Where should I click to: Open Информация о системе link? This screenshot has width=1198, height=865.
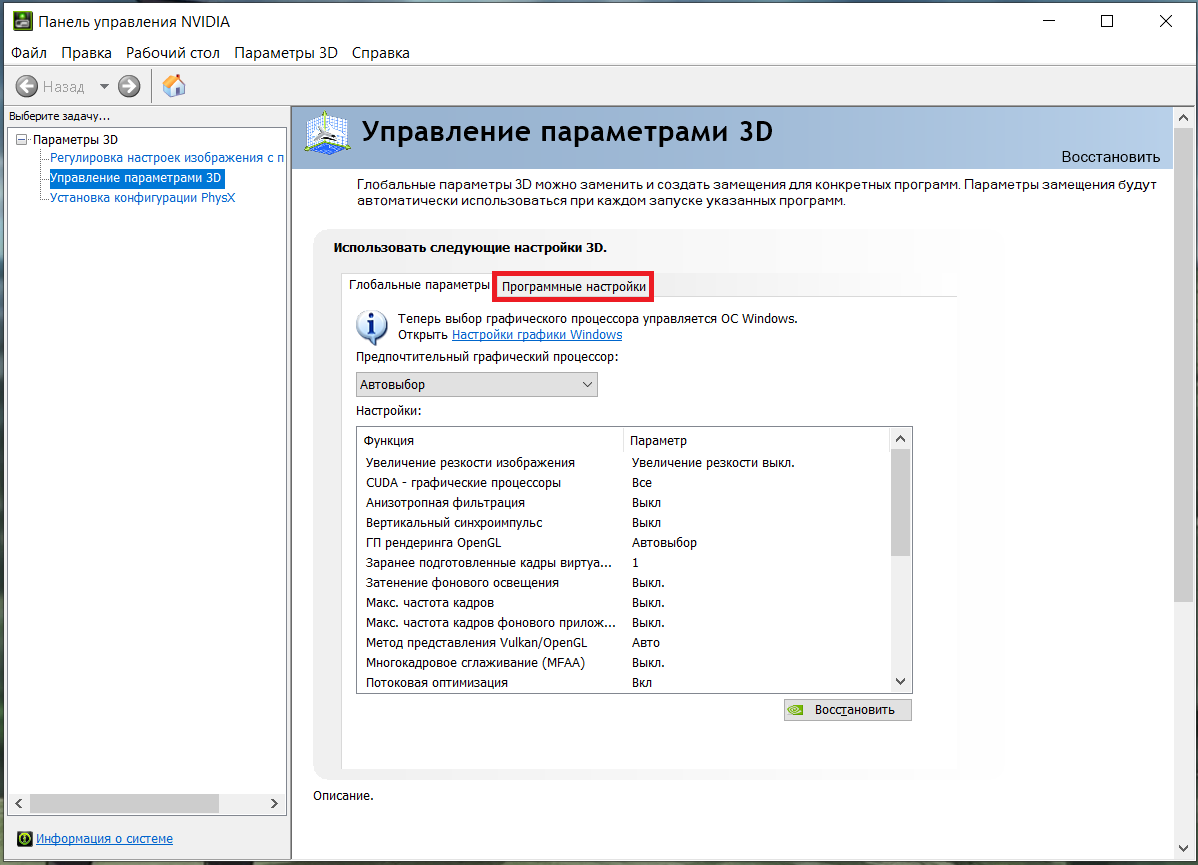click(105, 839)
